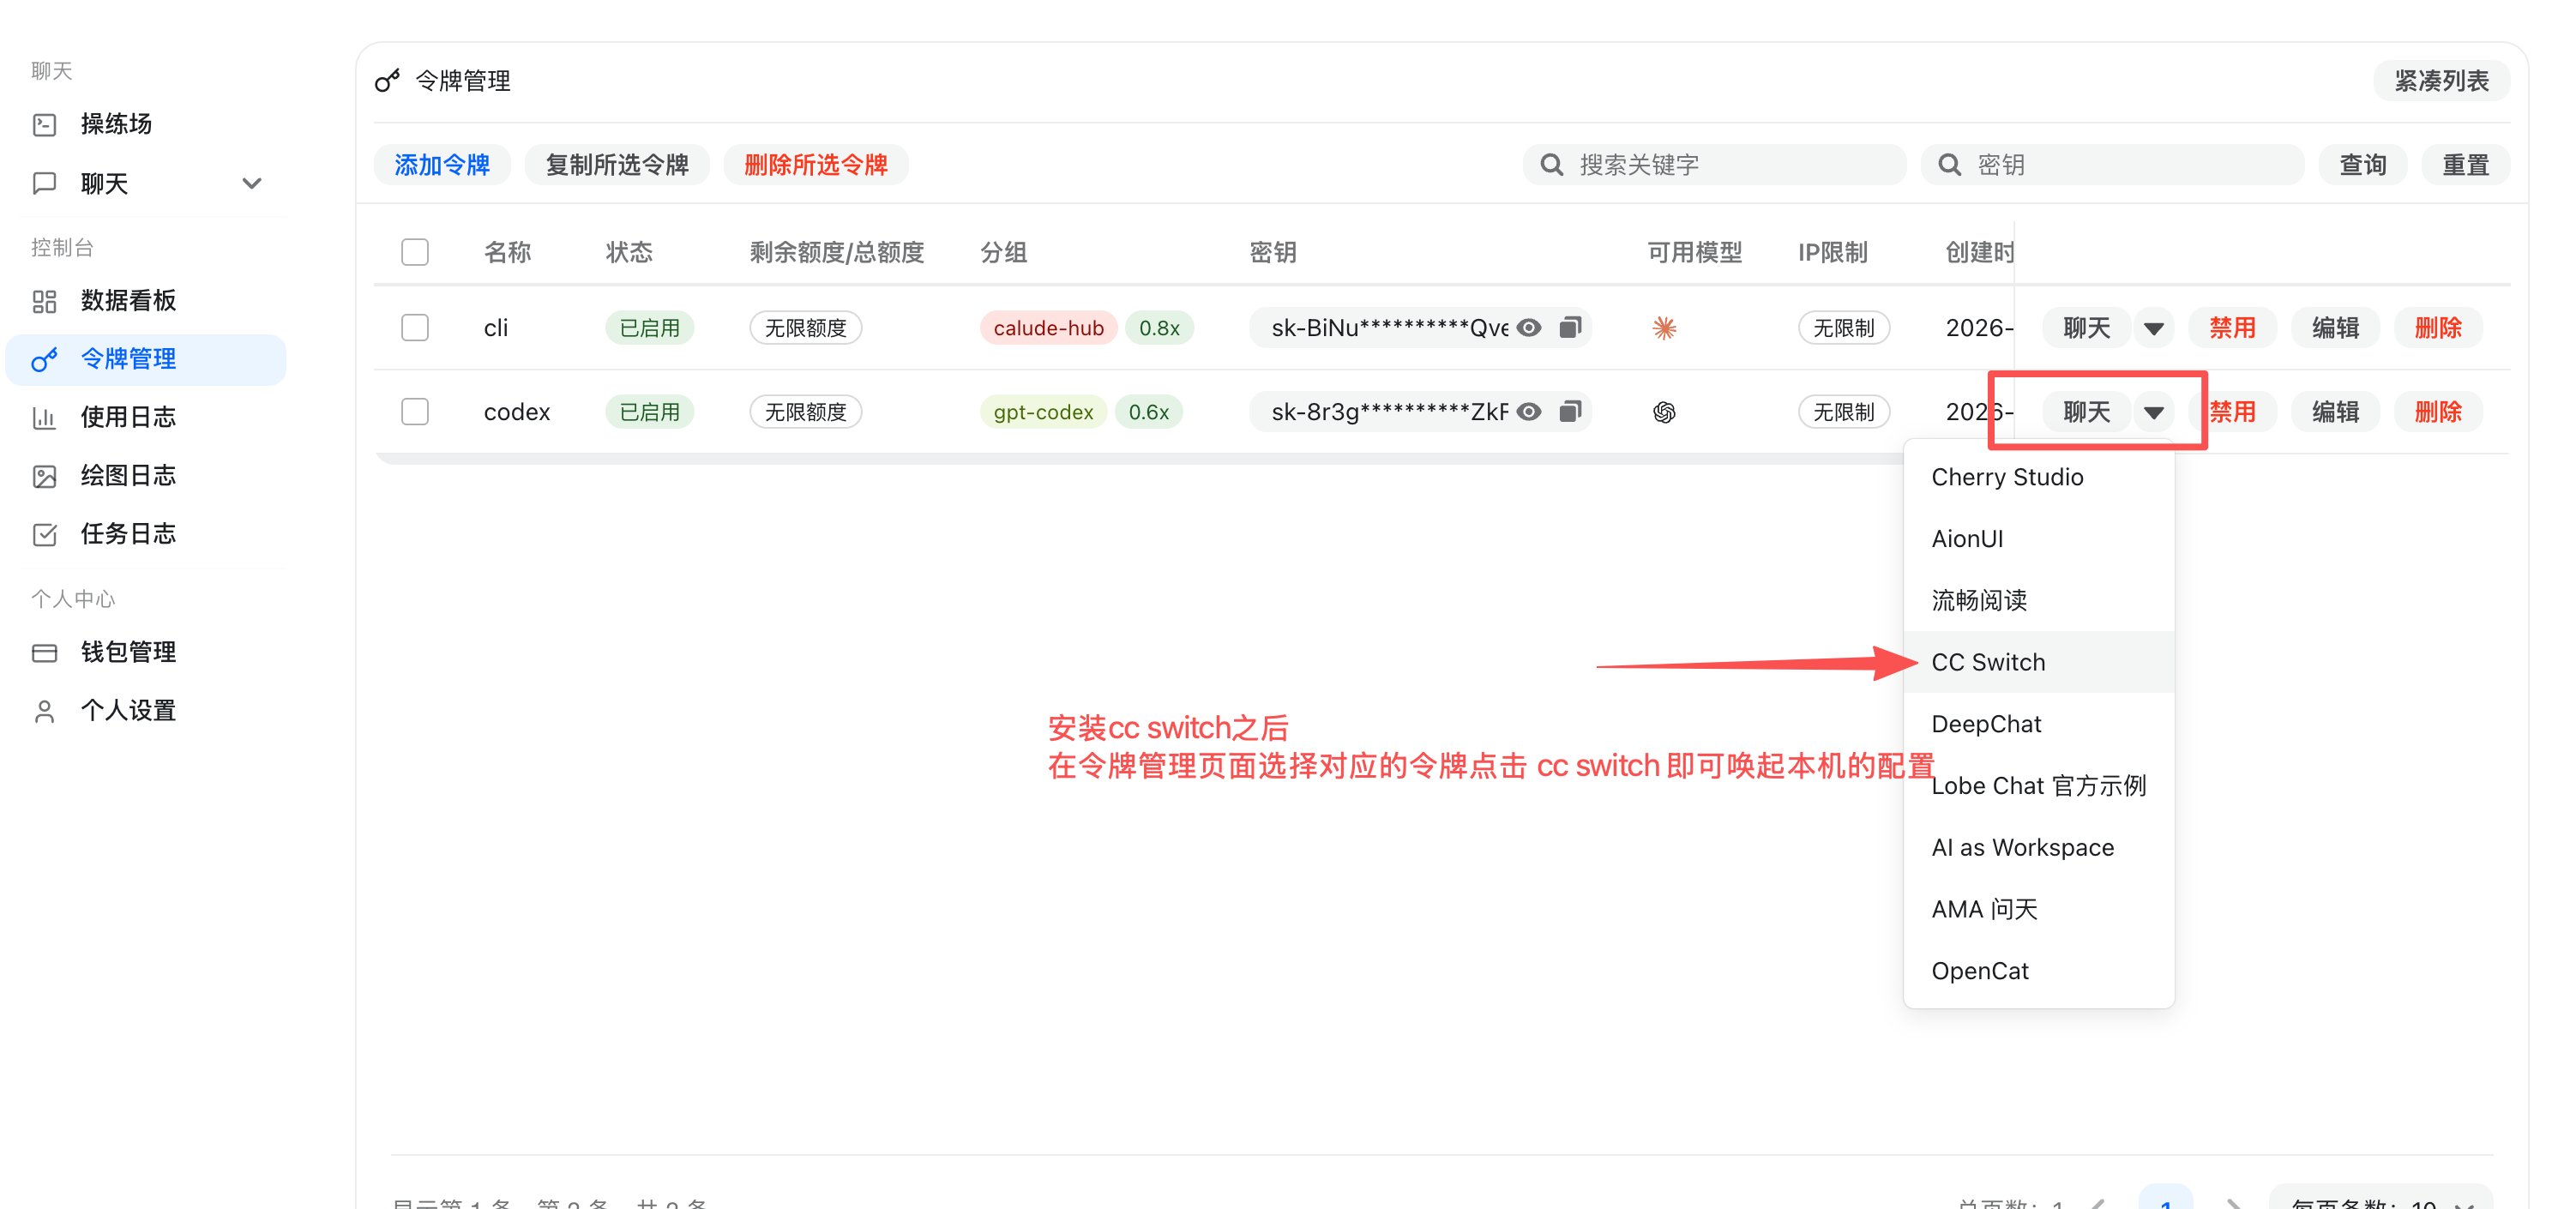Click 删除所选令牌 button
Screen dimensions: 2576x1209
(x=816, y=165)
